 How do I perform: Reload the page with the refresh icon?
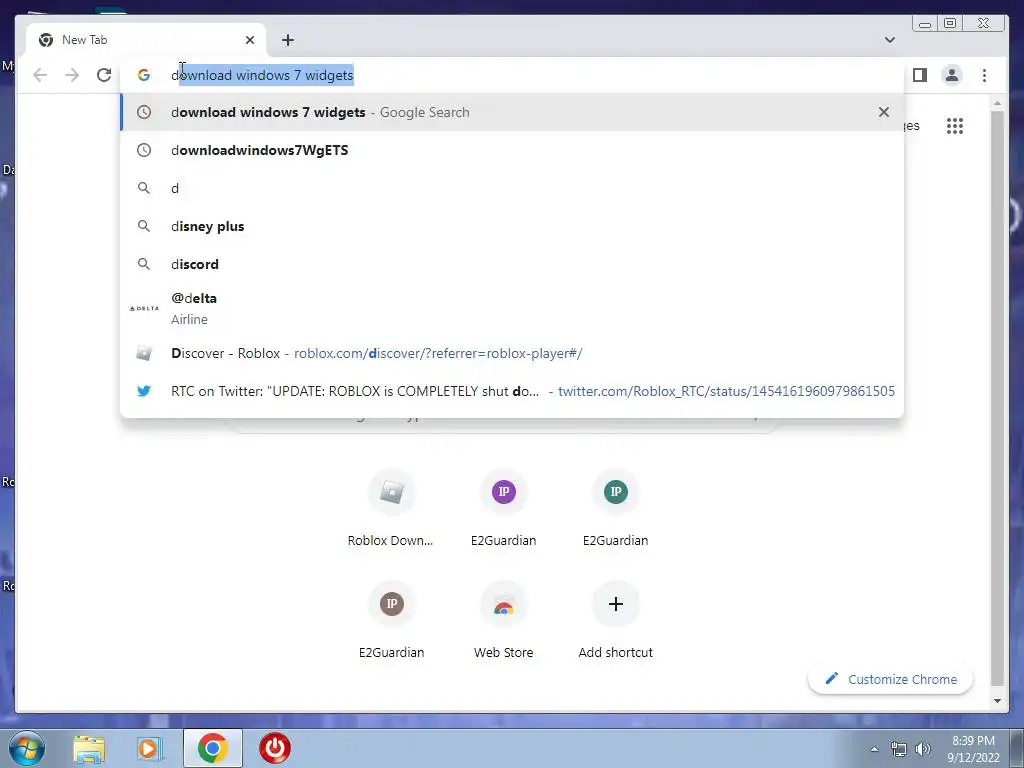click(x=104, y=75)
